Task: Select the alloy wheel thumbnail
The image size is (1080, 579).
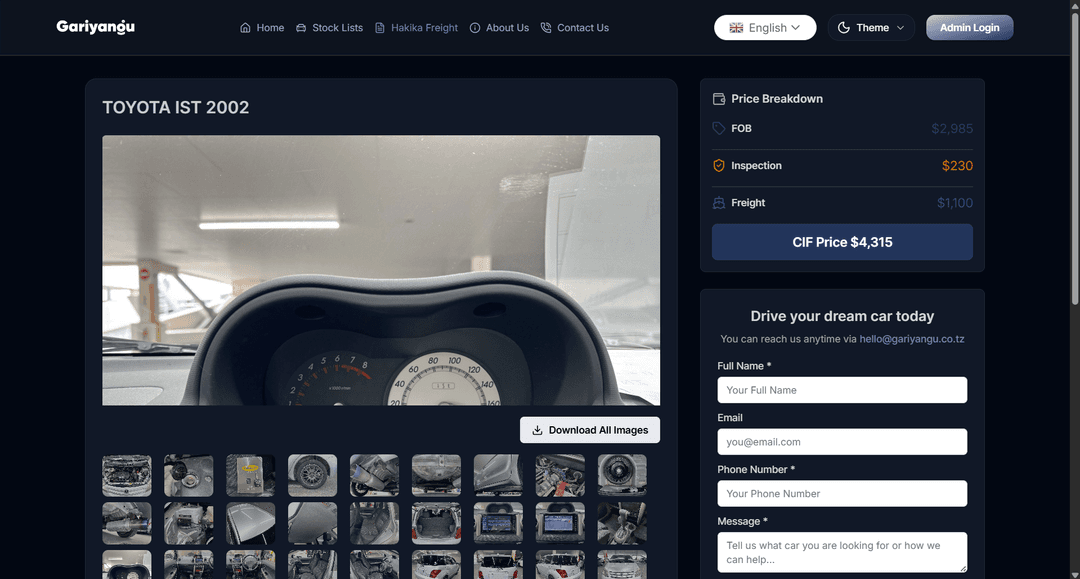Action: (313, 475)
